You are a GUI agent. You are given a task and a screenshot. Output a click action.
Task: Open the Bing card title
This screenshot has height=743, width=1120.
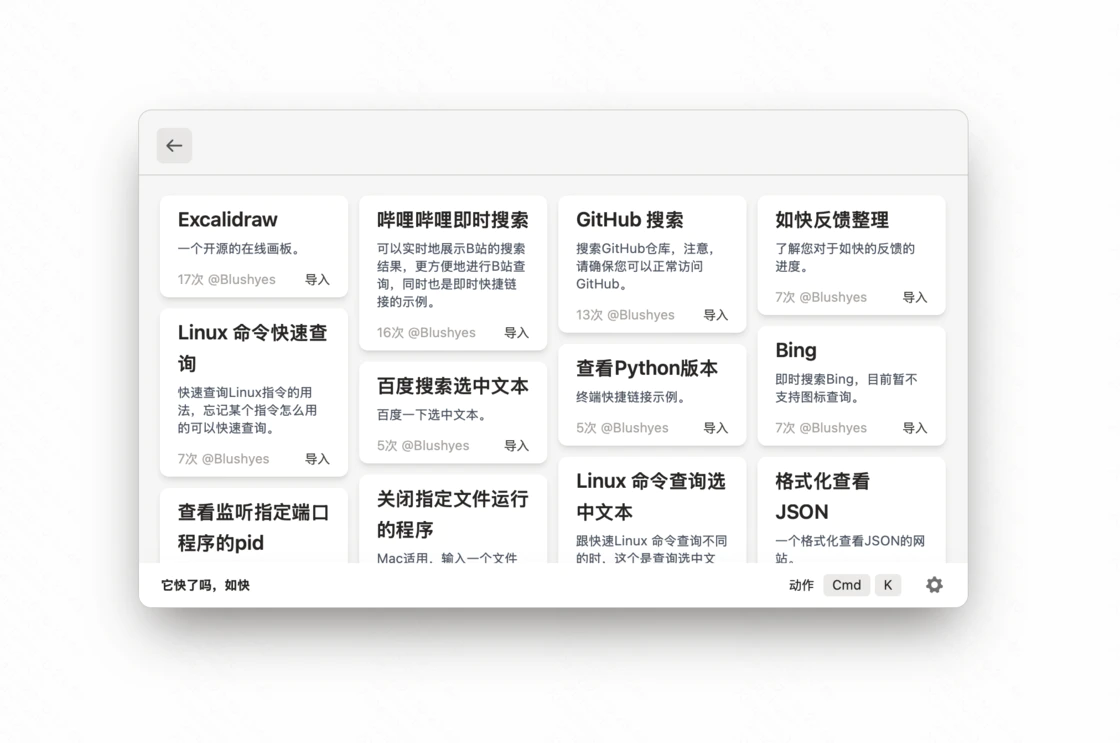[796, 350]
